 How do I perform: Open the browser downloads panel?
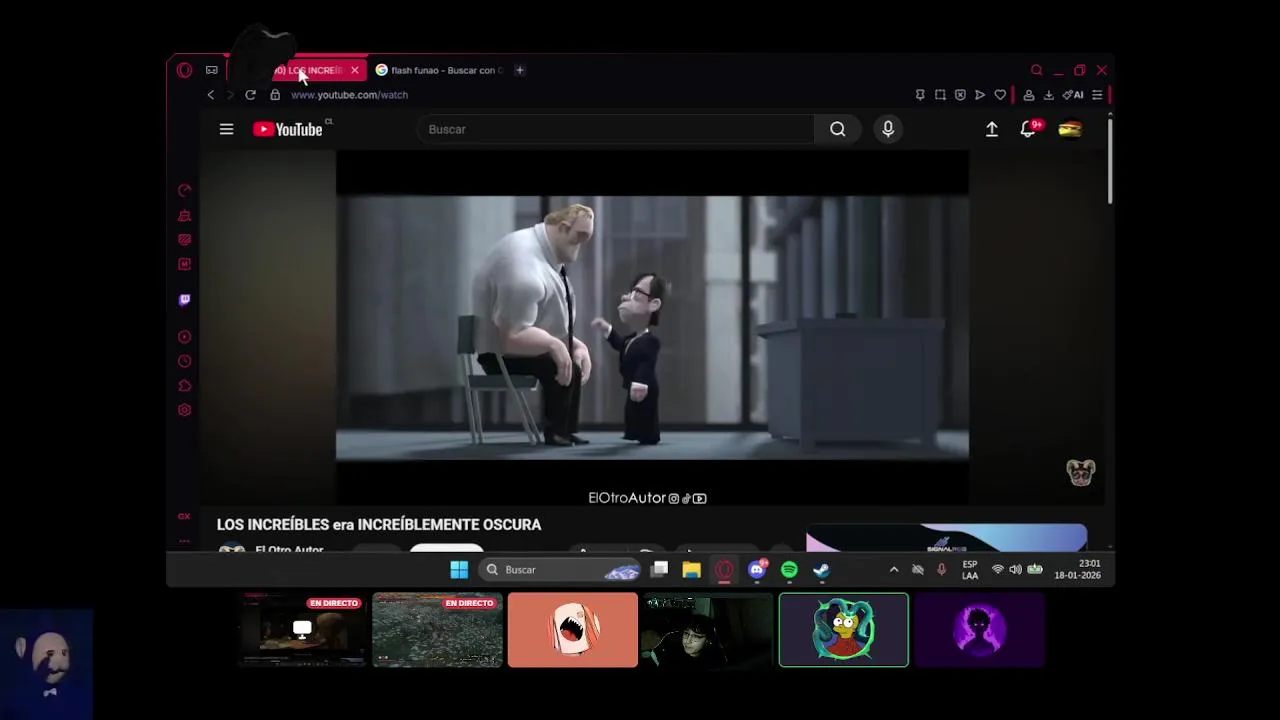point(1048,95)
